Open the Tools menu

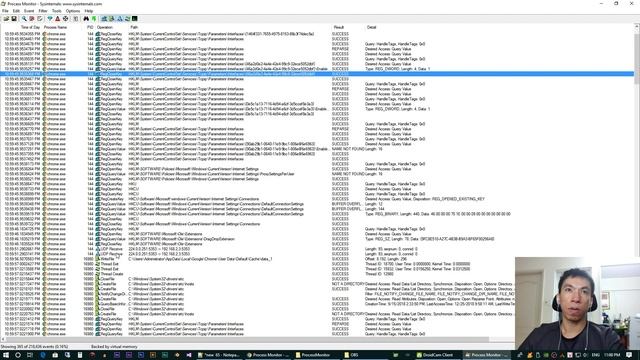[57, 11]
